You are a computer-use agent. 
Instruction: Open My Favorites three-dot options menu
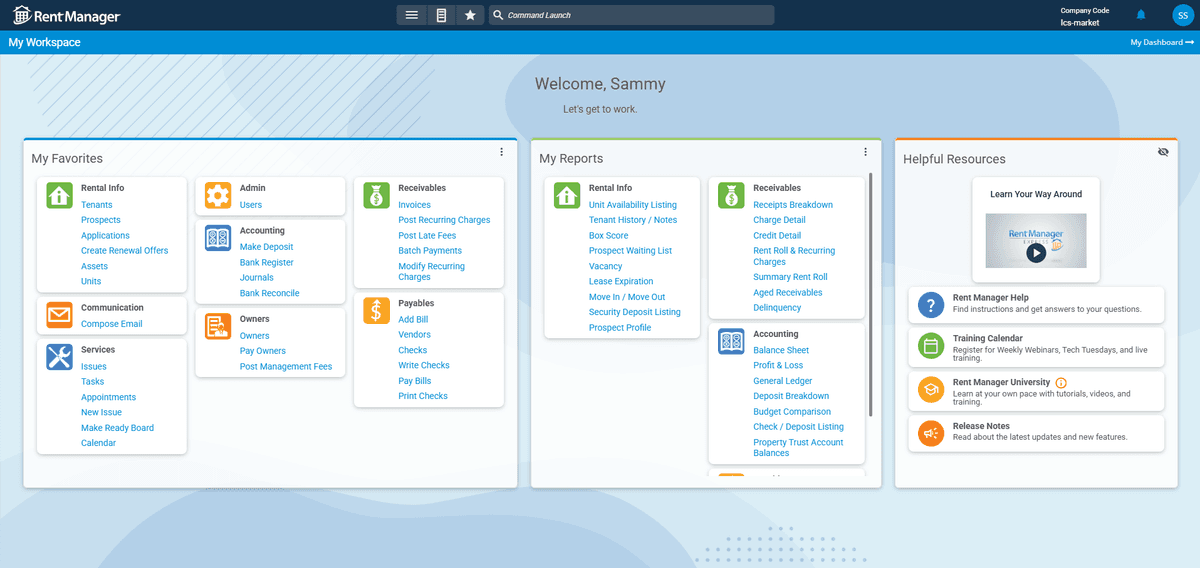502,152
